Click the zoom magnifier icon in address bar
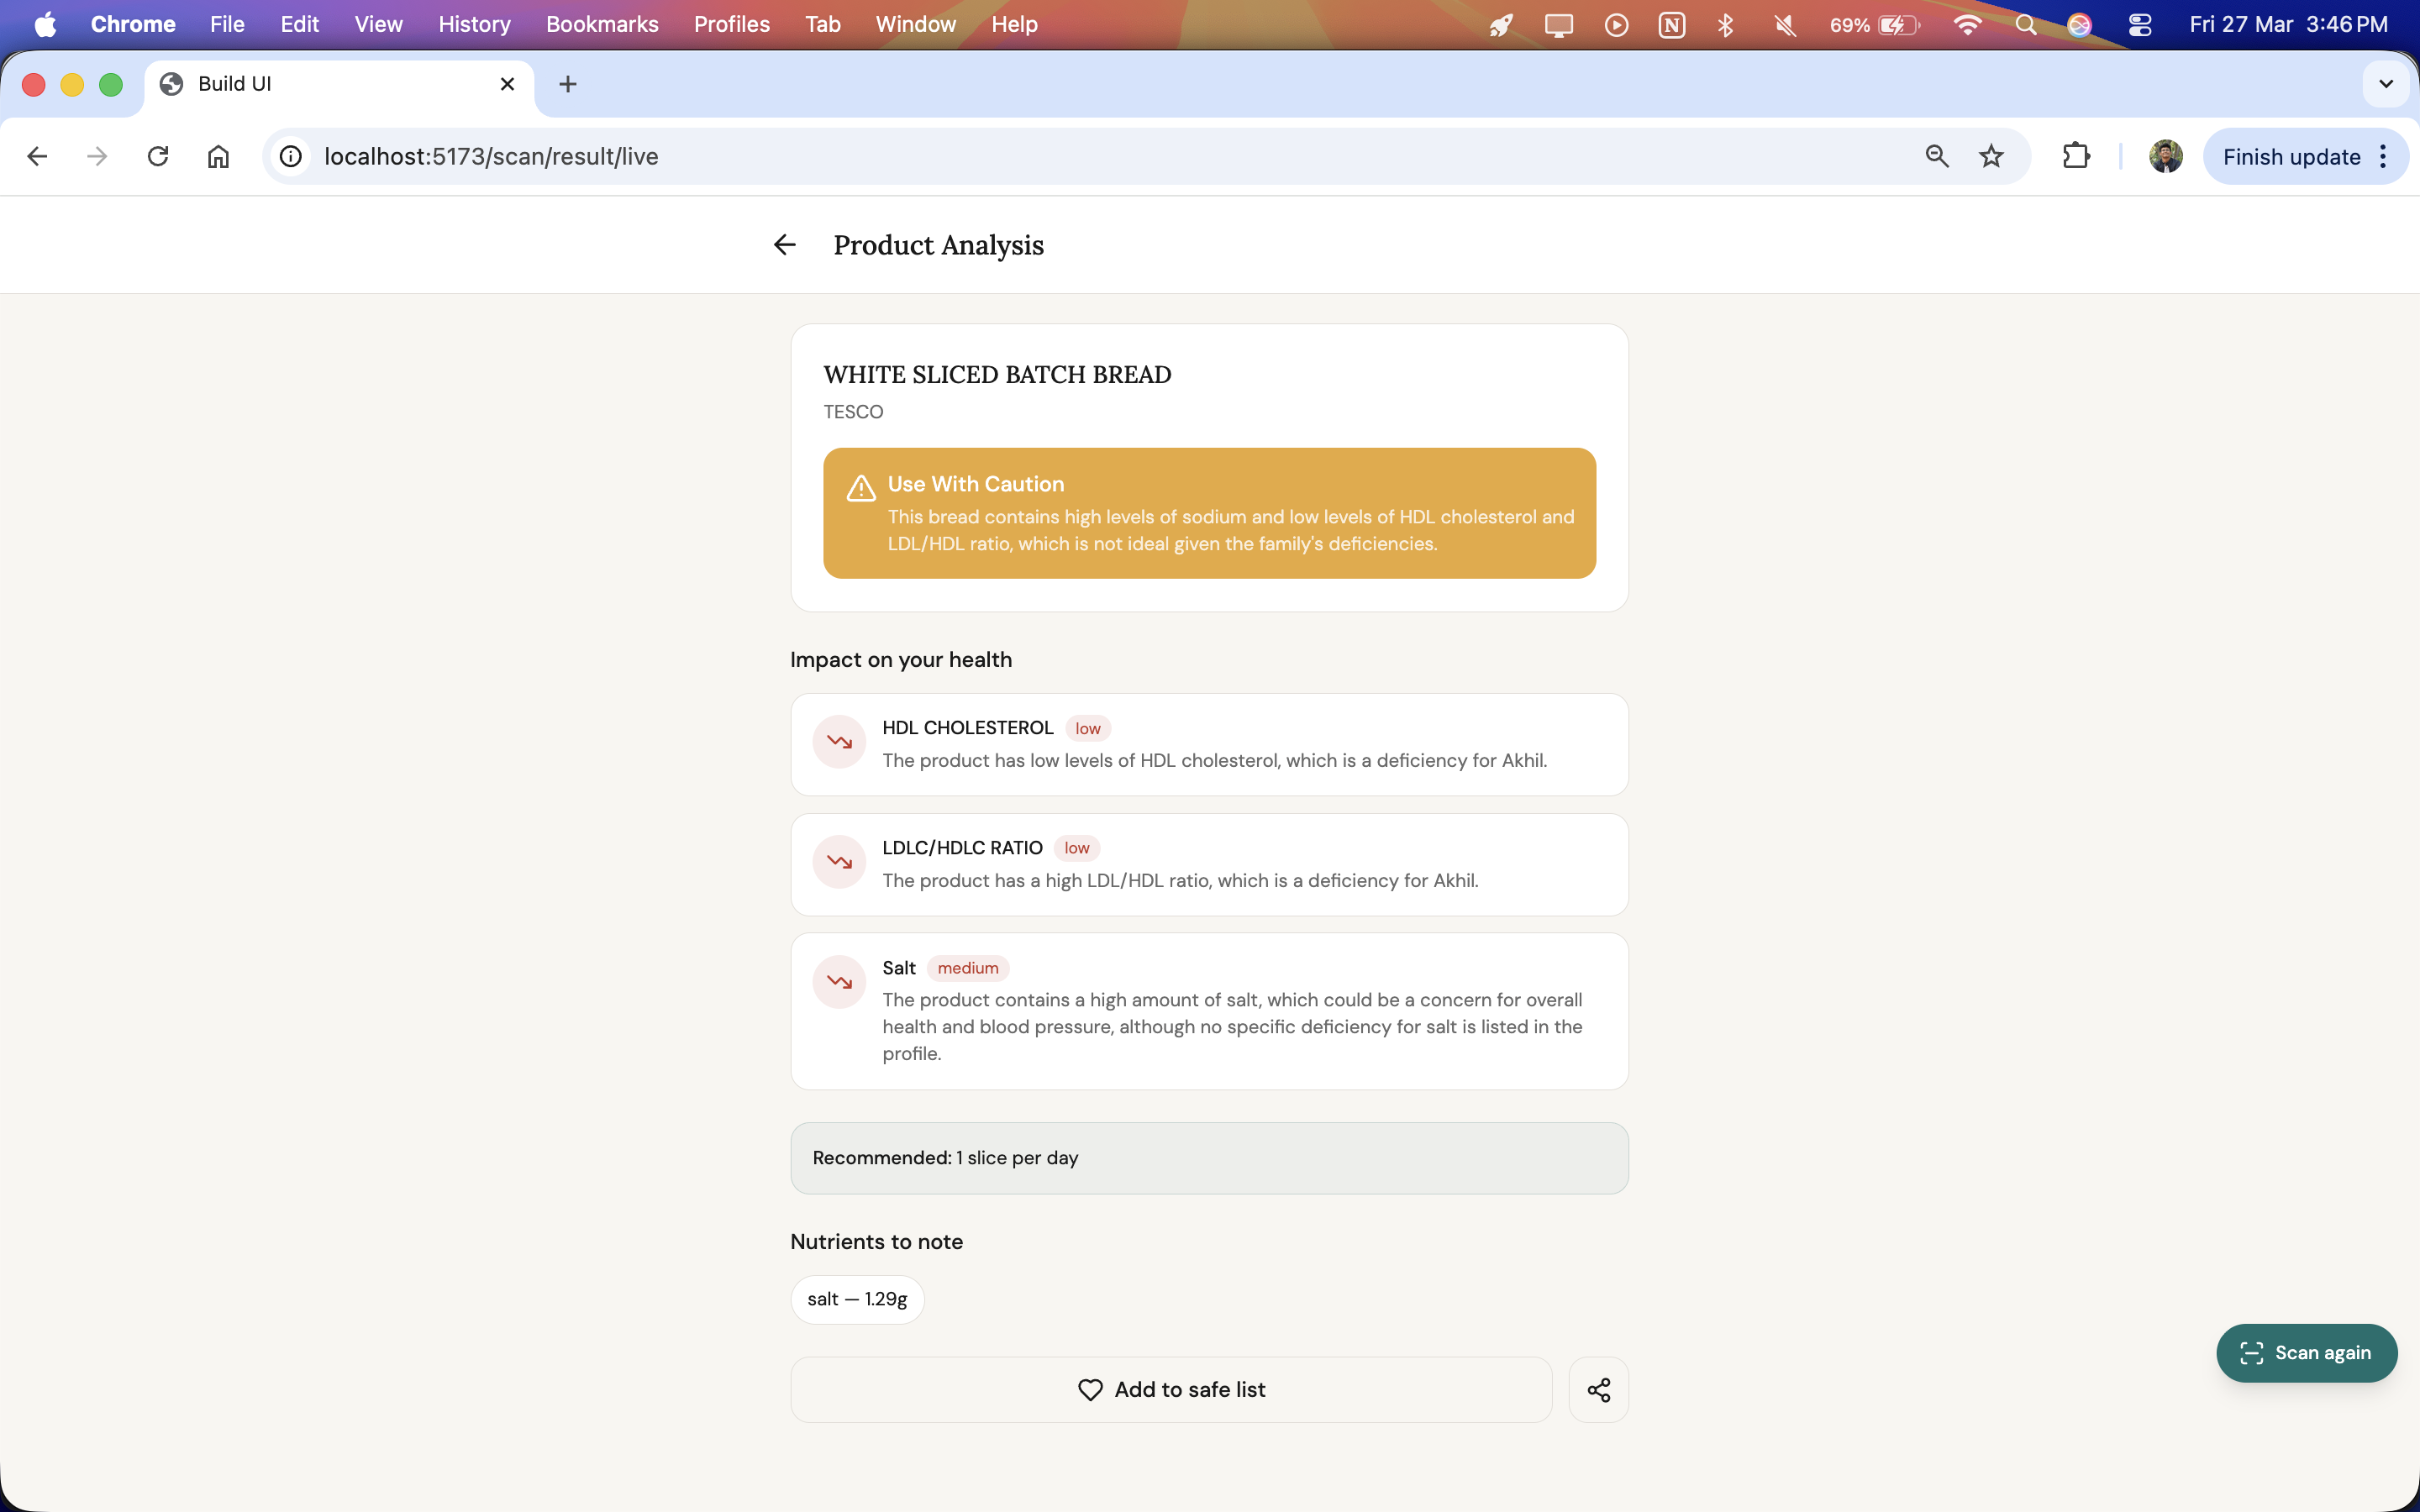The height and width of the screenshot is (1512, 2420). (1937, 156)
